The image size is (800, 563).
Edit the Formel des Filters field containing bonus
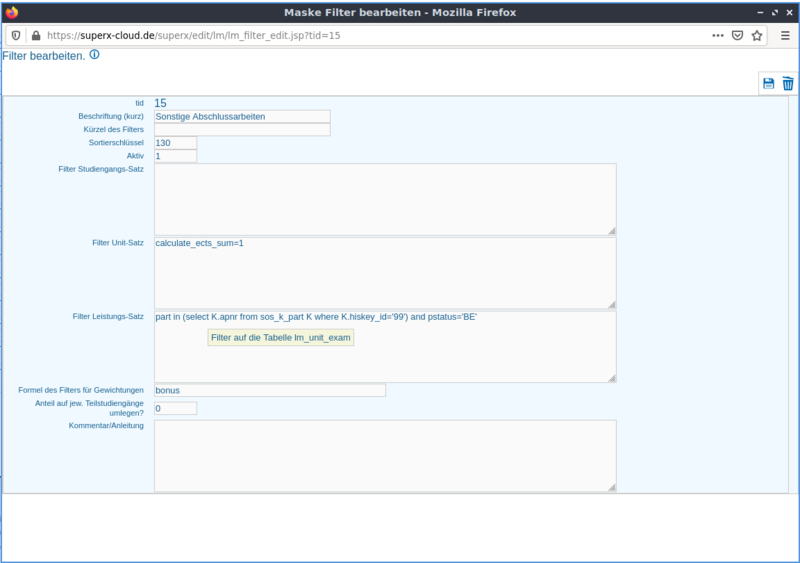point(270,390)
